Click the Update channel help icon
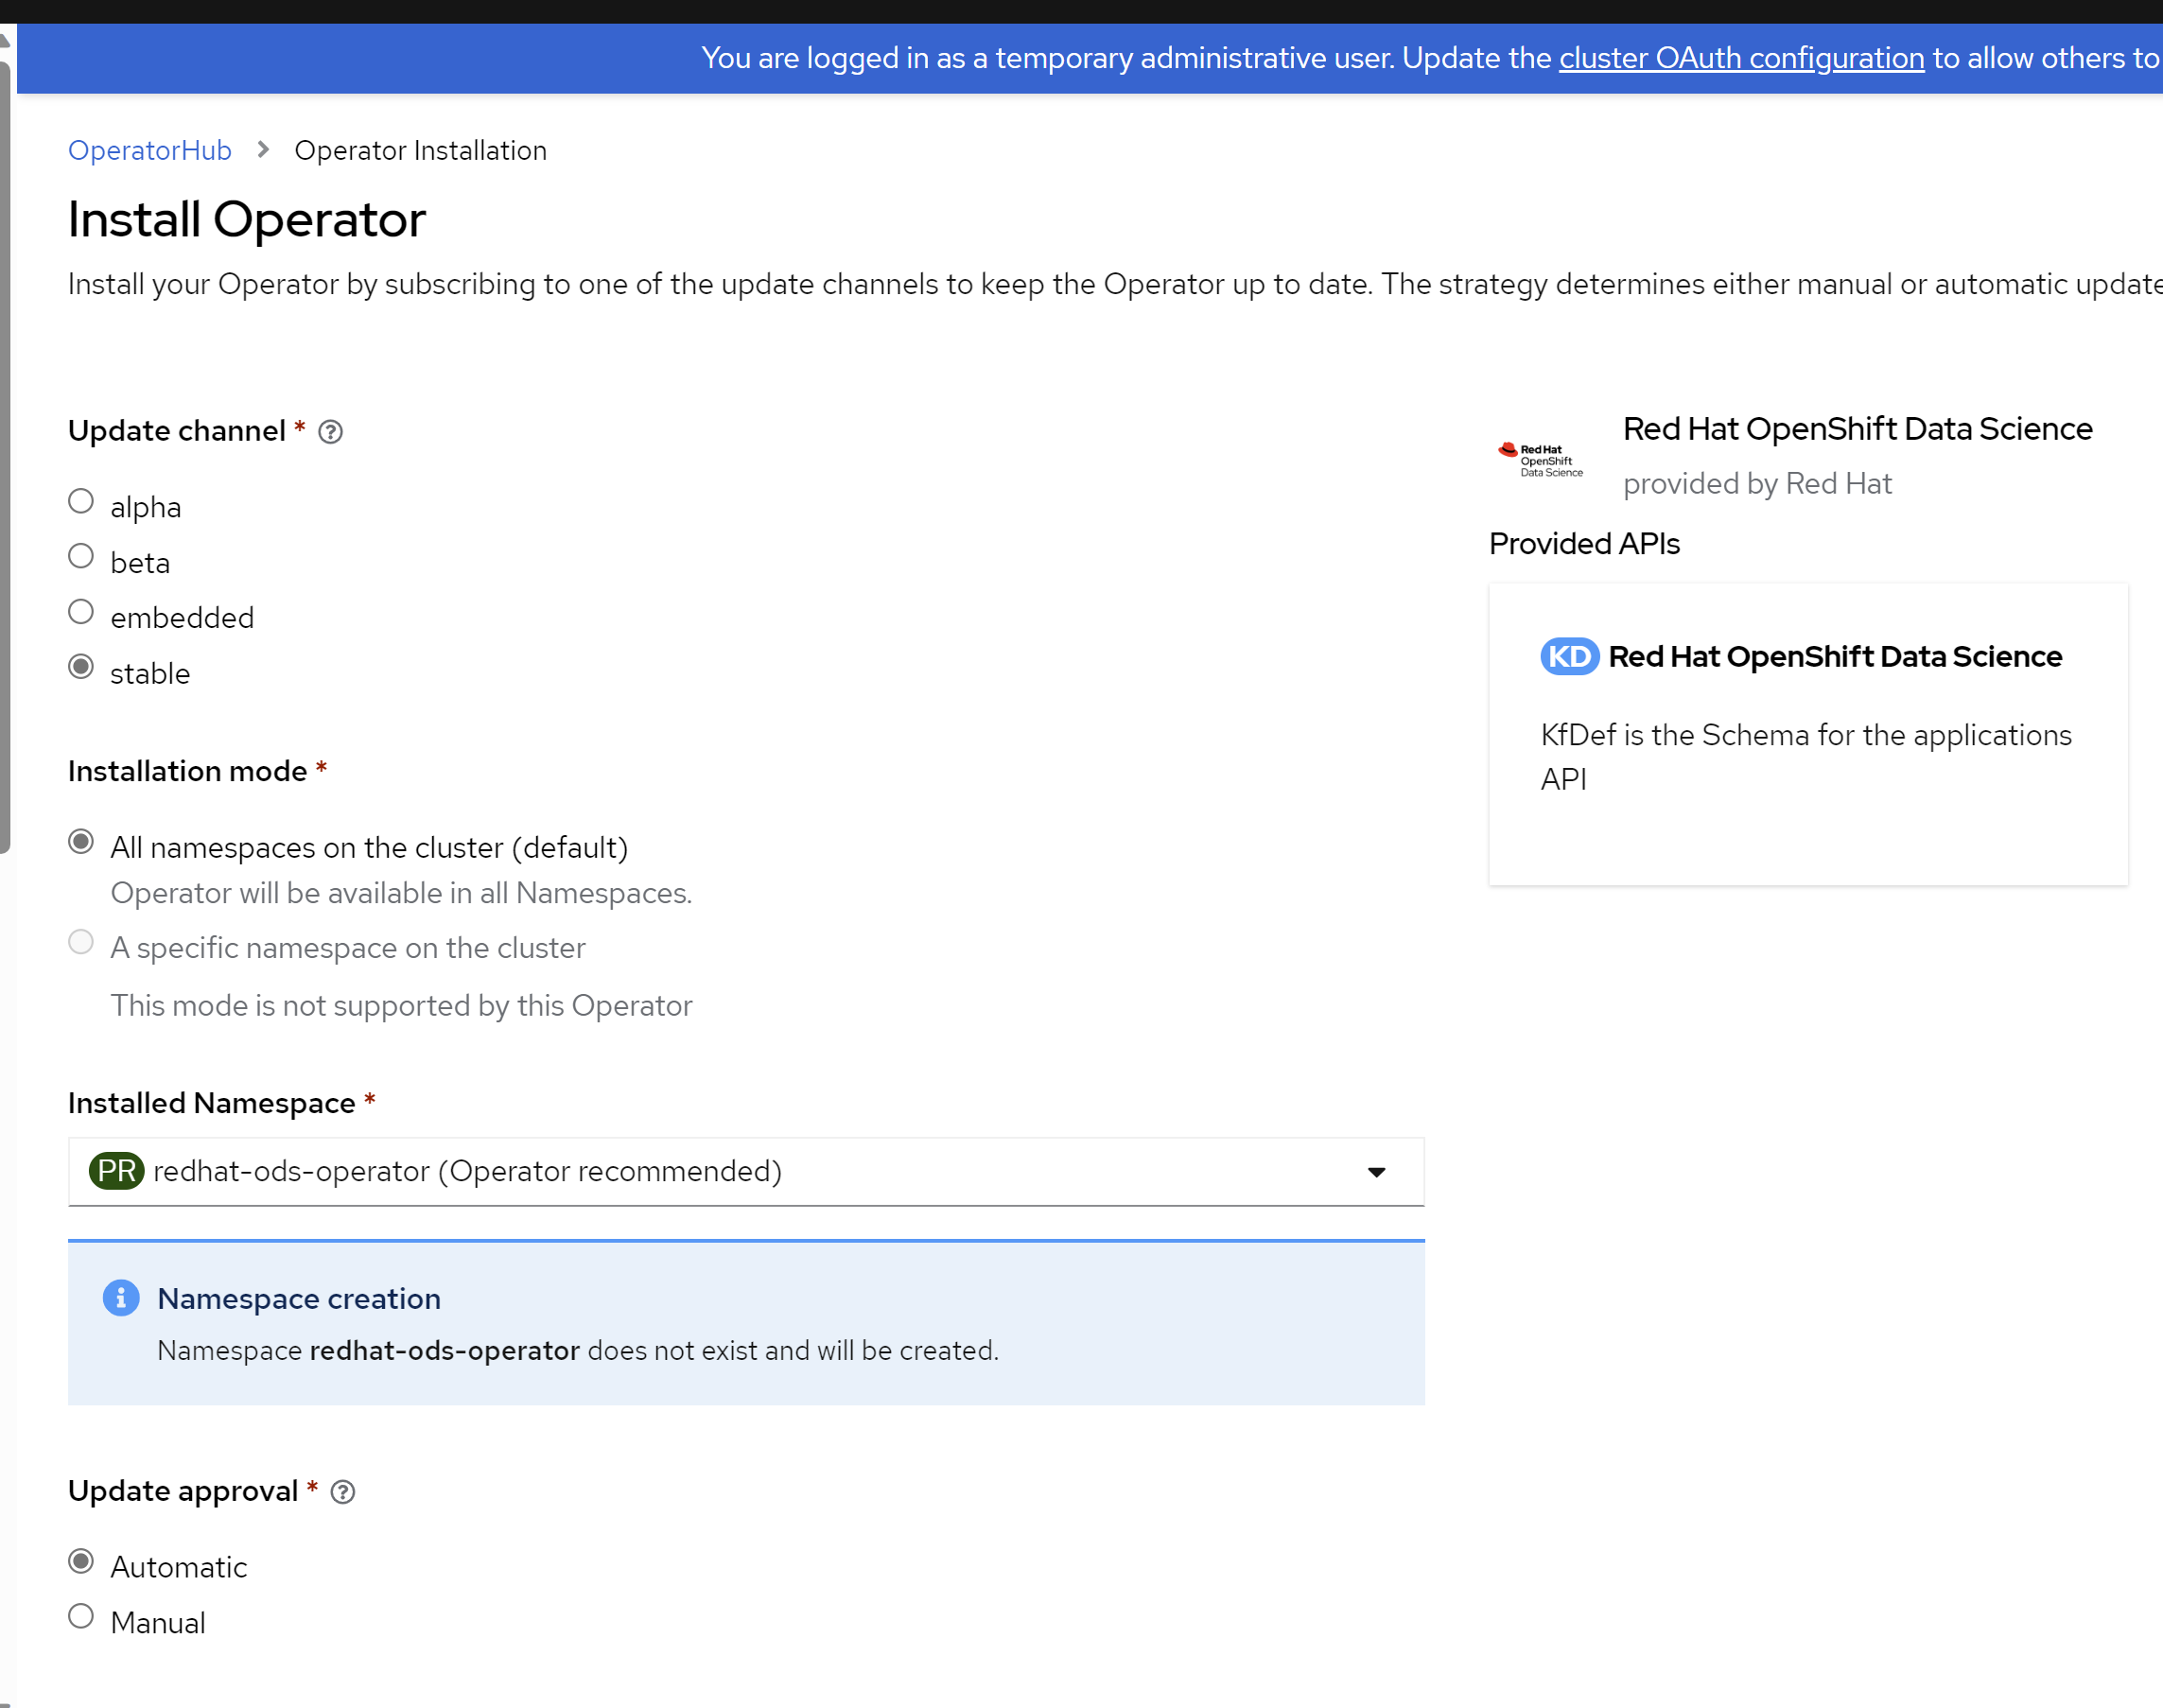This screenshot has width=2163, height=1708. click(x=330, y=432)
